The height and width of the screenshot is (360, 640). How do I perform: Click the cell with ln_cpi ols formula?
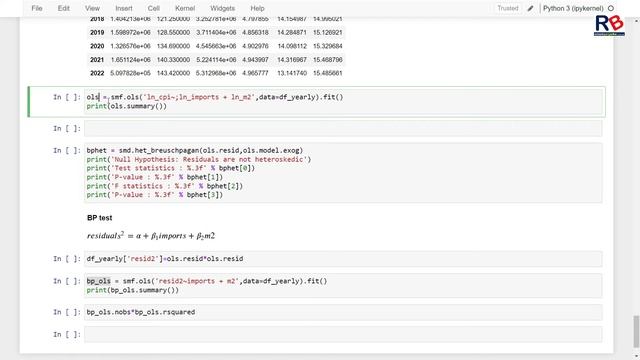click(x=343, y=102)
